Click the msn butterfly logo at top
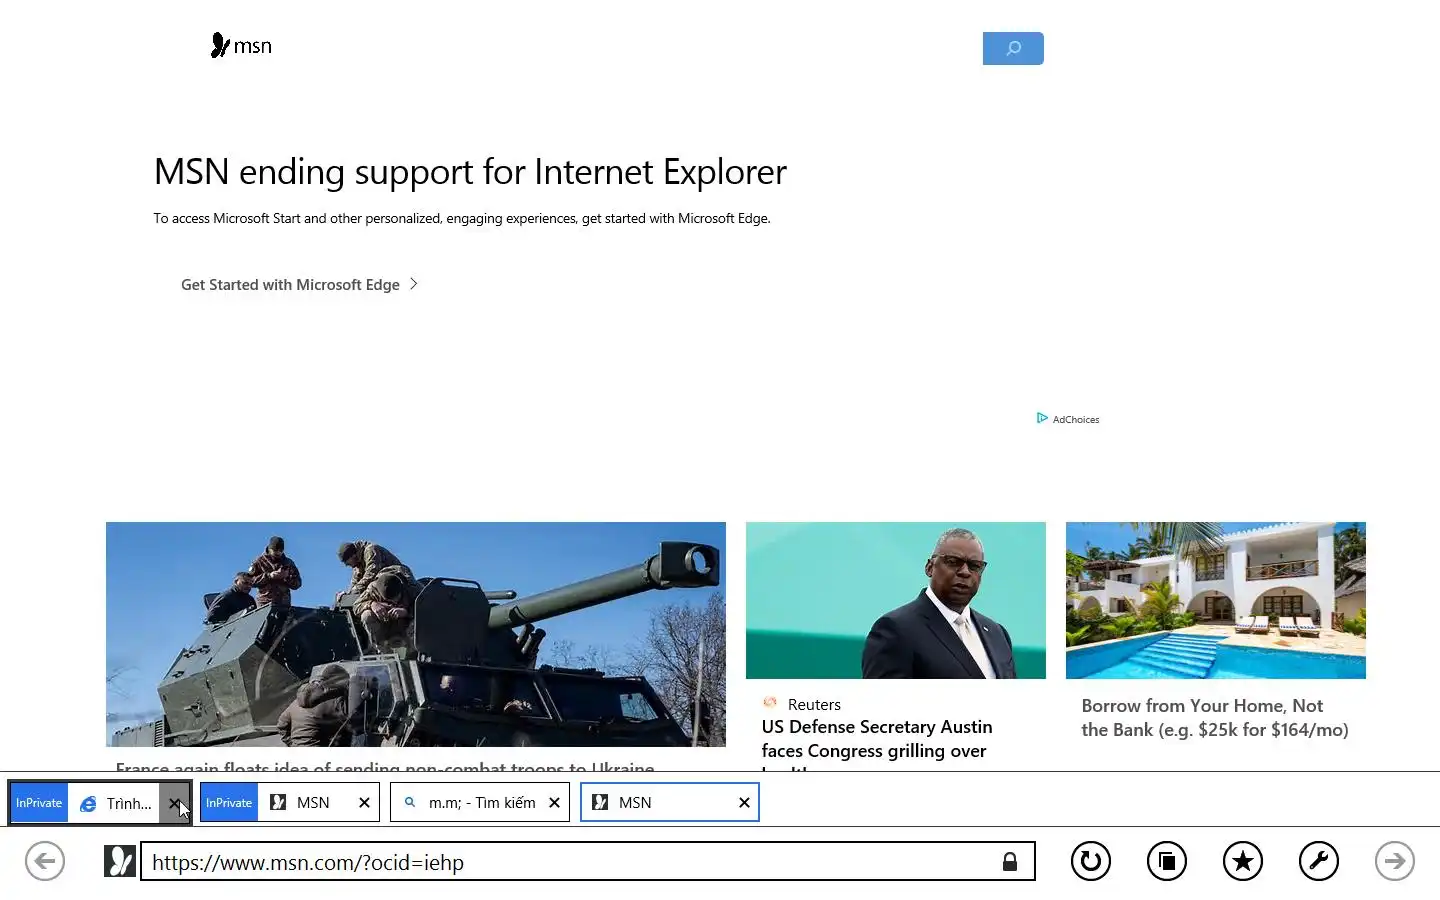This screenshot has height=900, width=1440. pyautogui.click(x=241, y=46)
